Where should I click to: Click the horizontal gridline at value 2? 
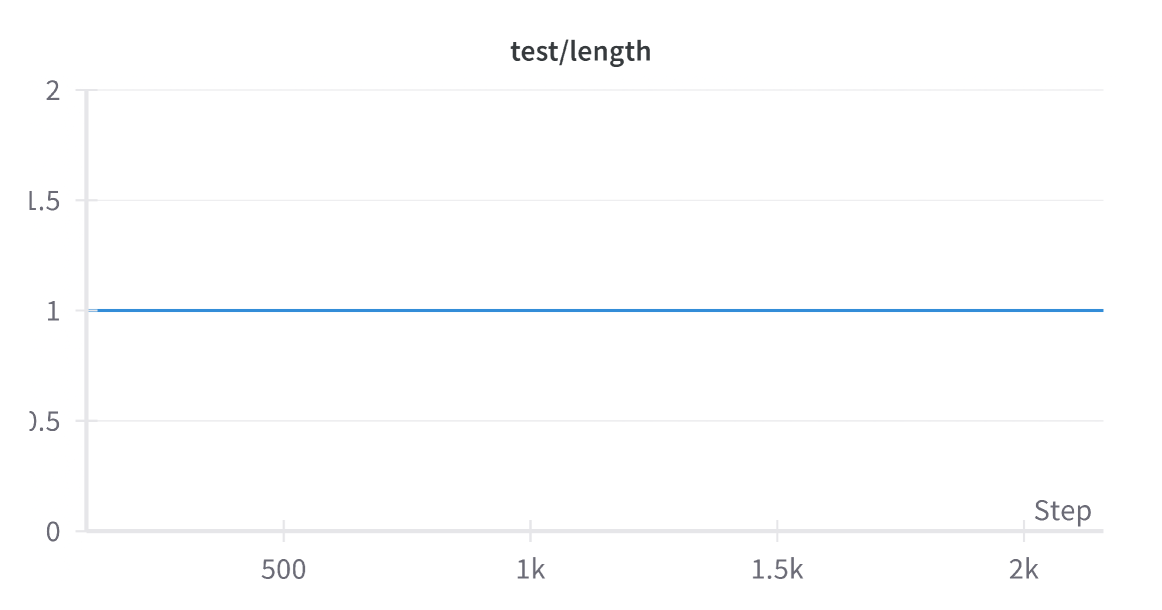(600, 91)
